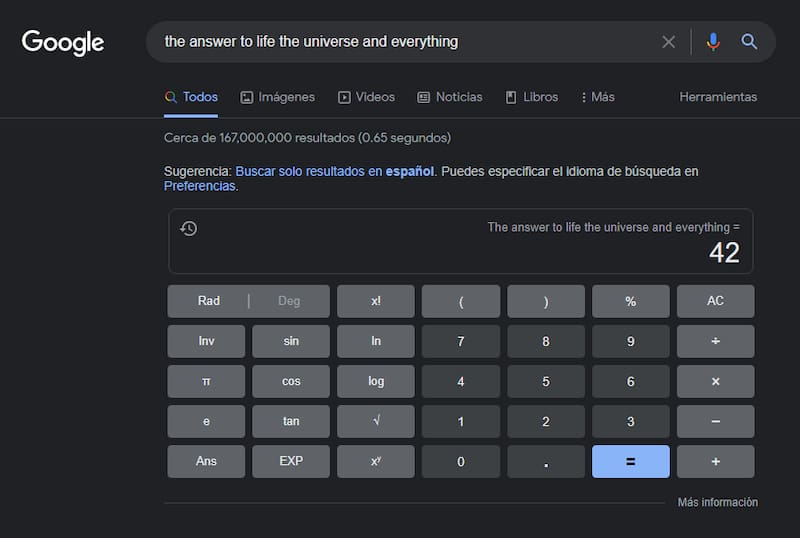Clear the search query with X icon
This screenshot has height=538, width=800.
pos(668,42)
